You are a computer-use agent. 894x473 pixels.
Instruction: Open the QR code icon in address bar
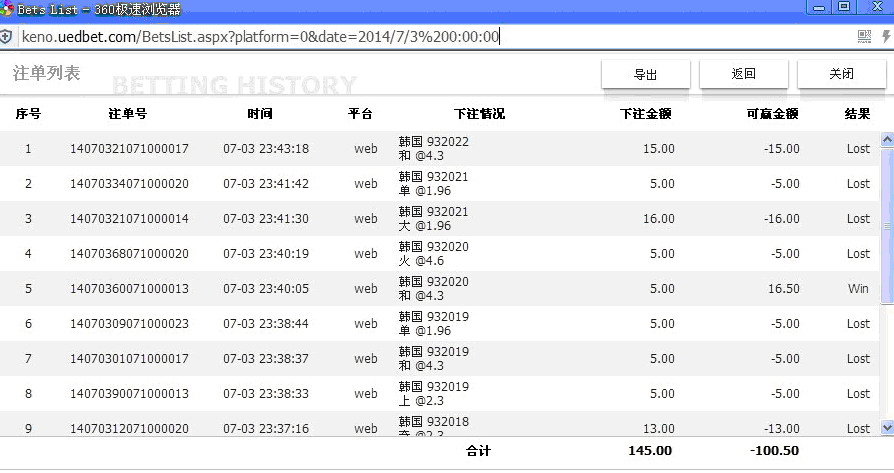click(864, 37)
